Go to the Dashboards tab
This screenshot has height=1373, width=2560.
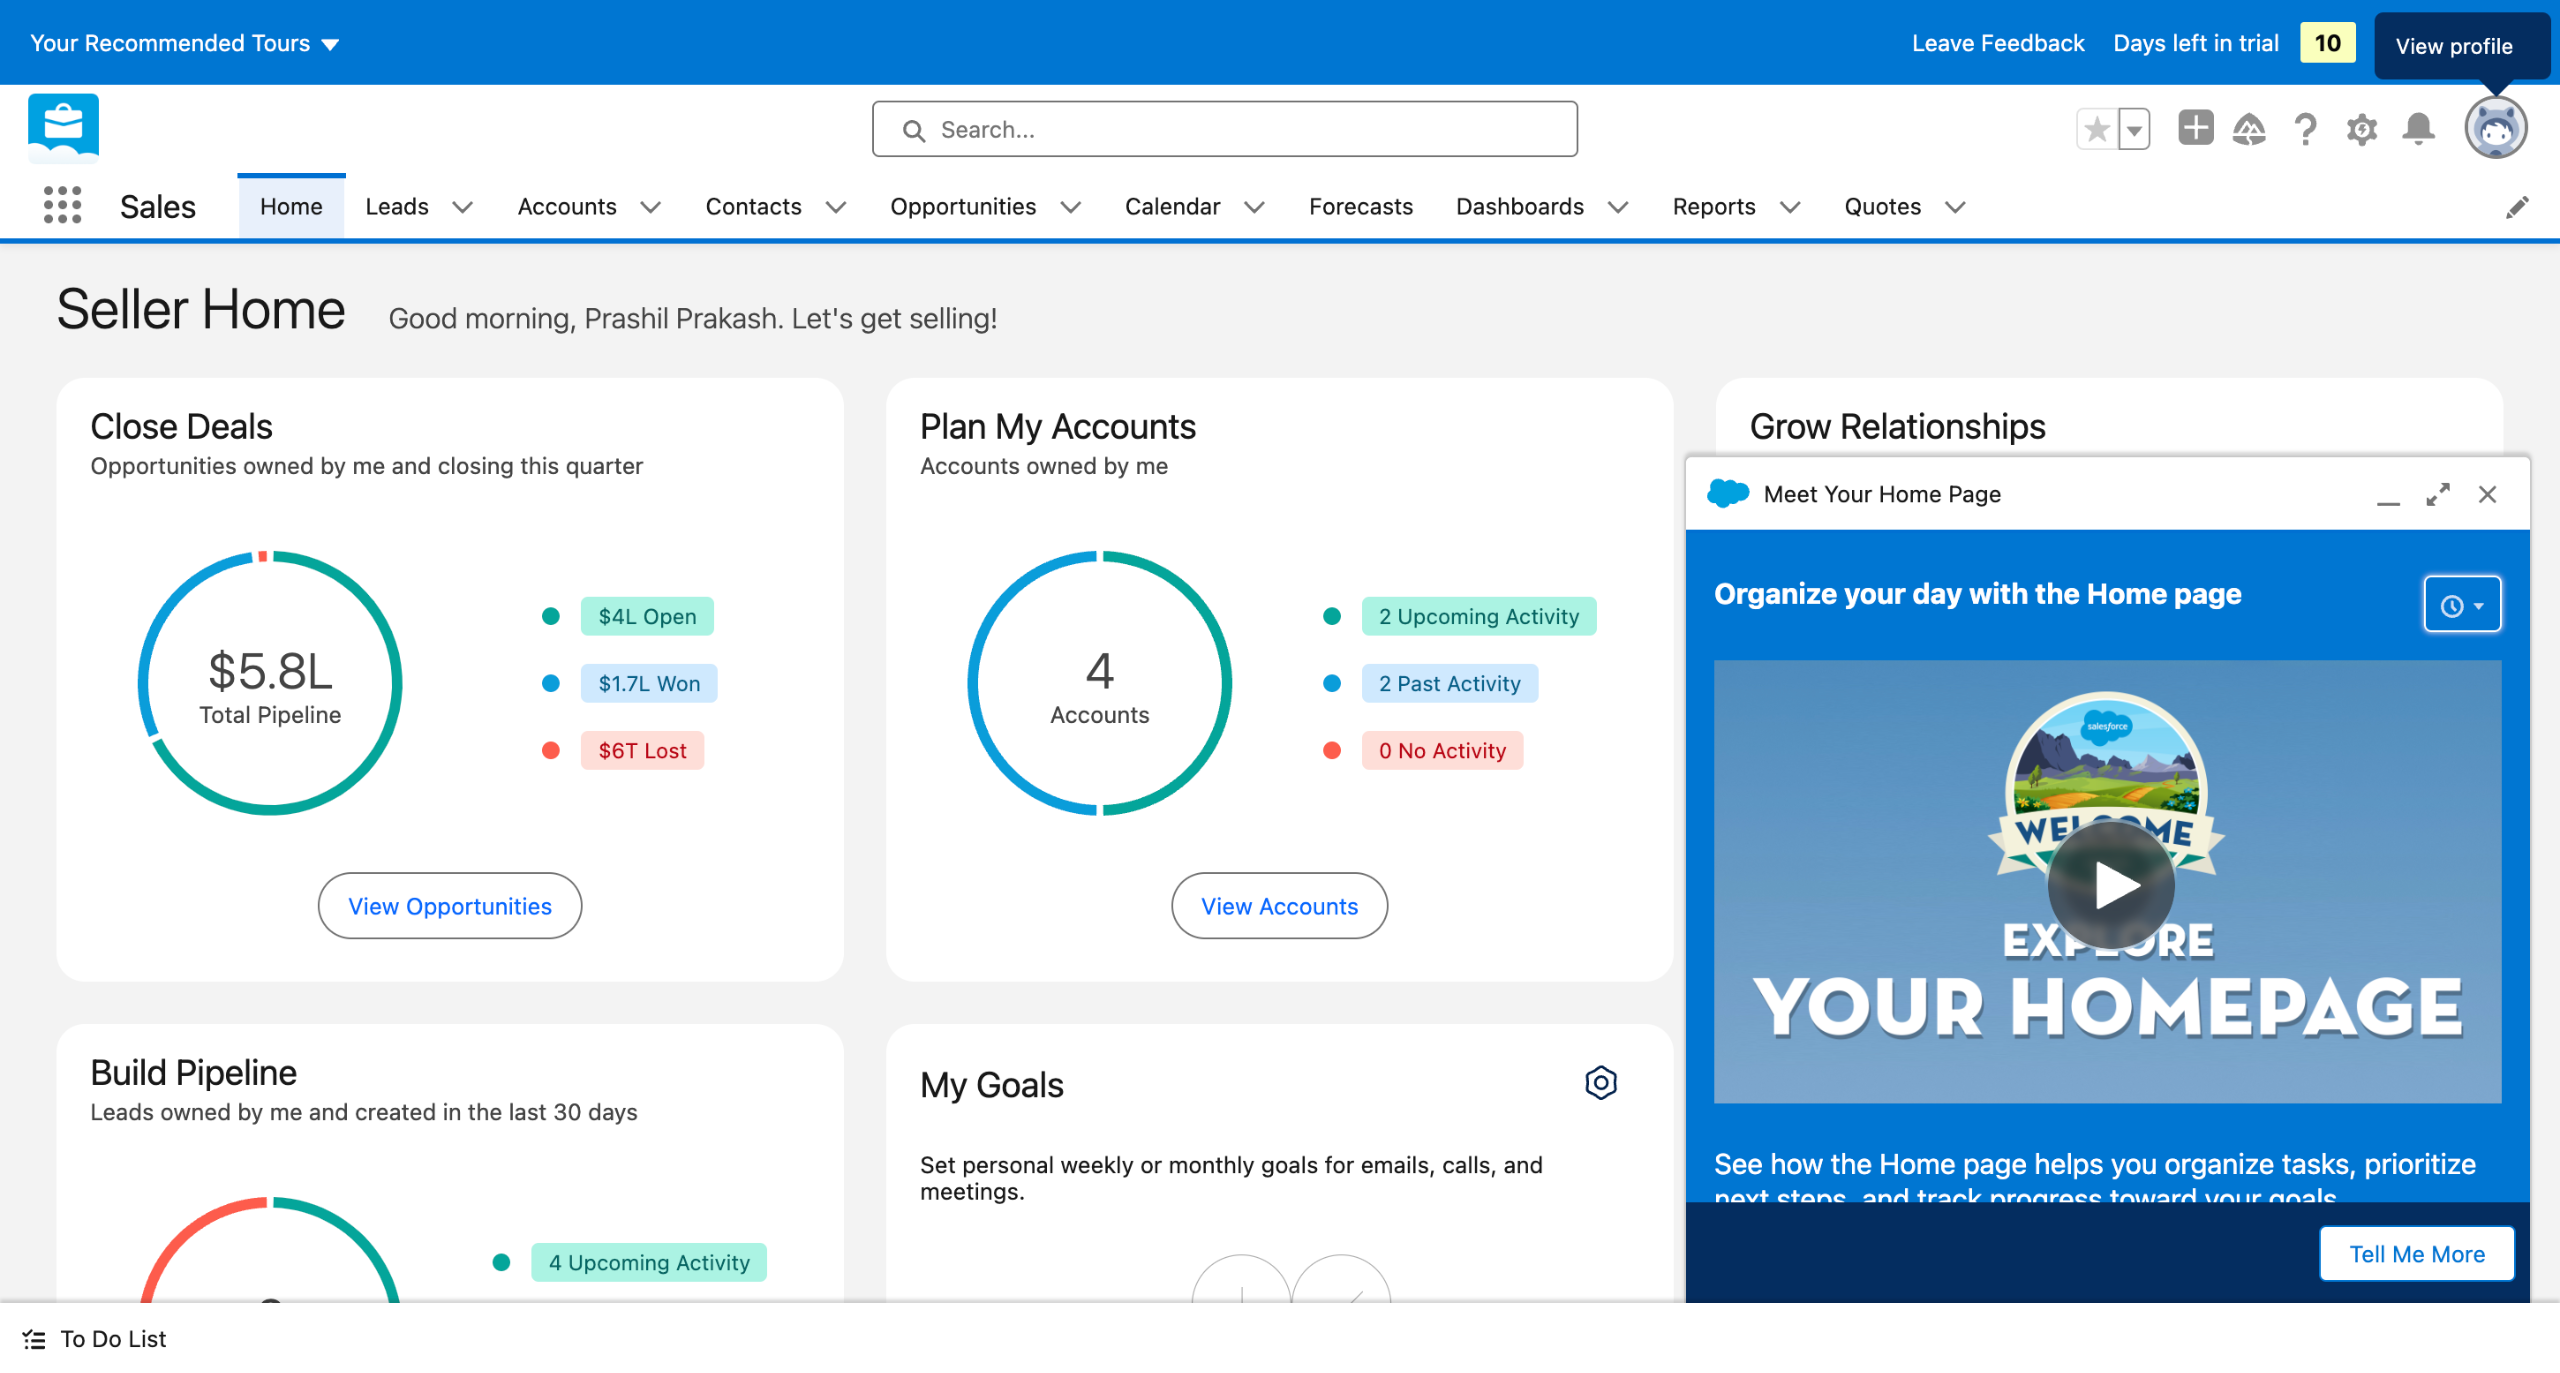[x=1520, y=206]
